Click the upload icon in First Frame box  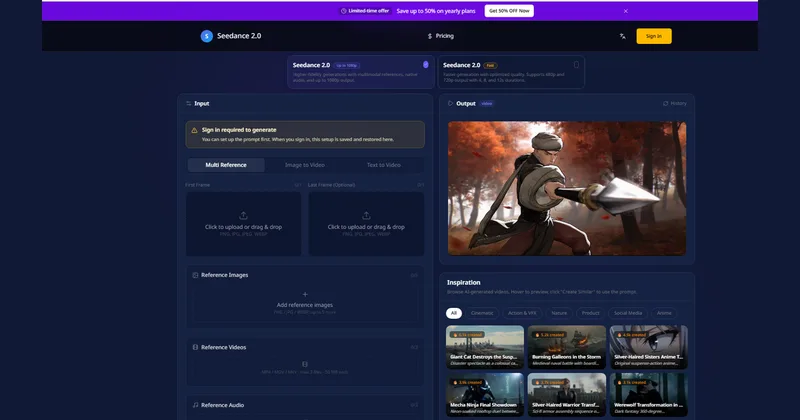pos(243,215)
